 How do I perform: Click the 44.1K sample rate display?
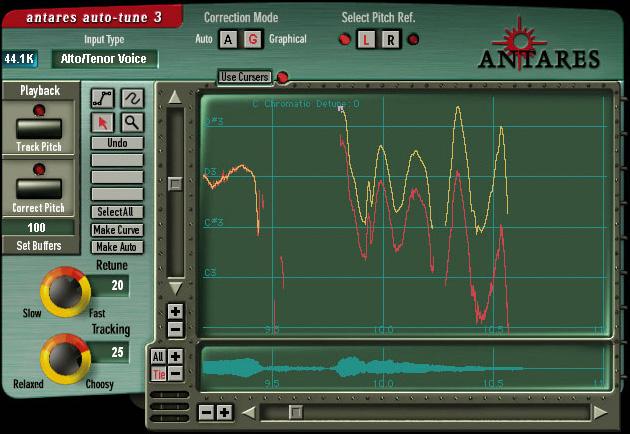point(19,59)
